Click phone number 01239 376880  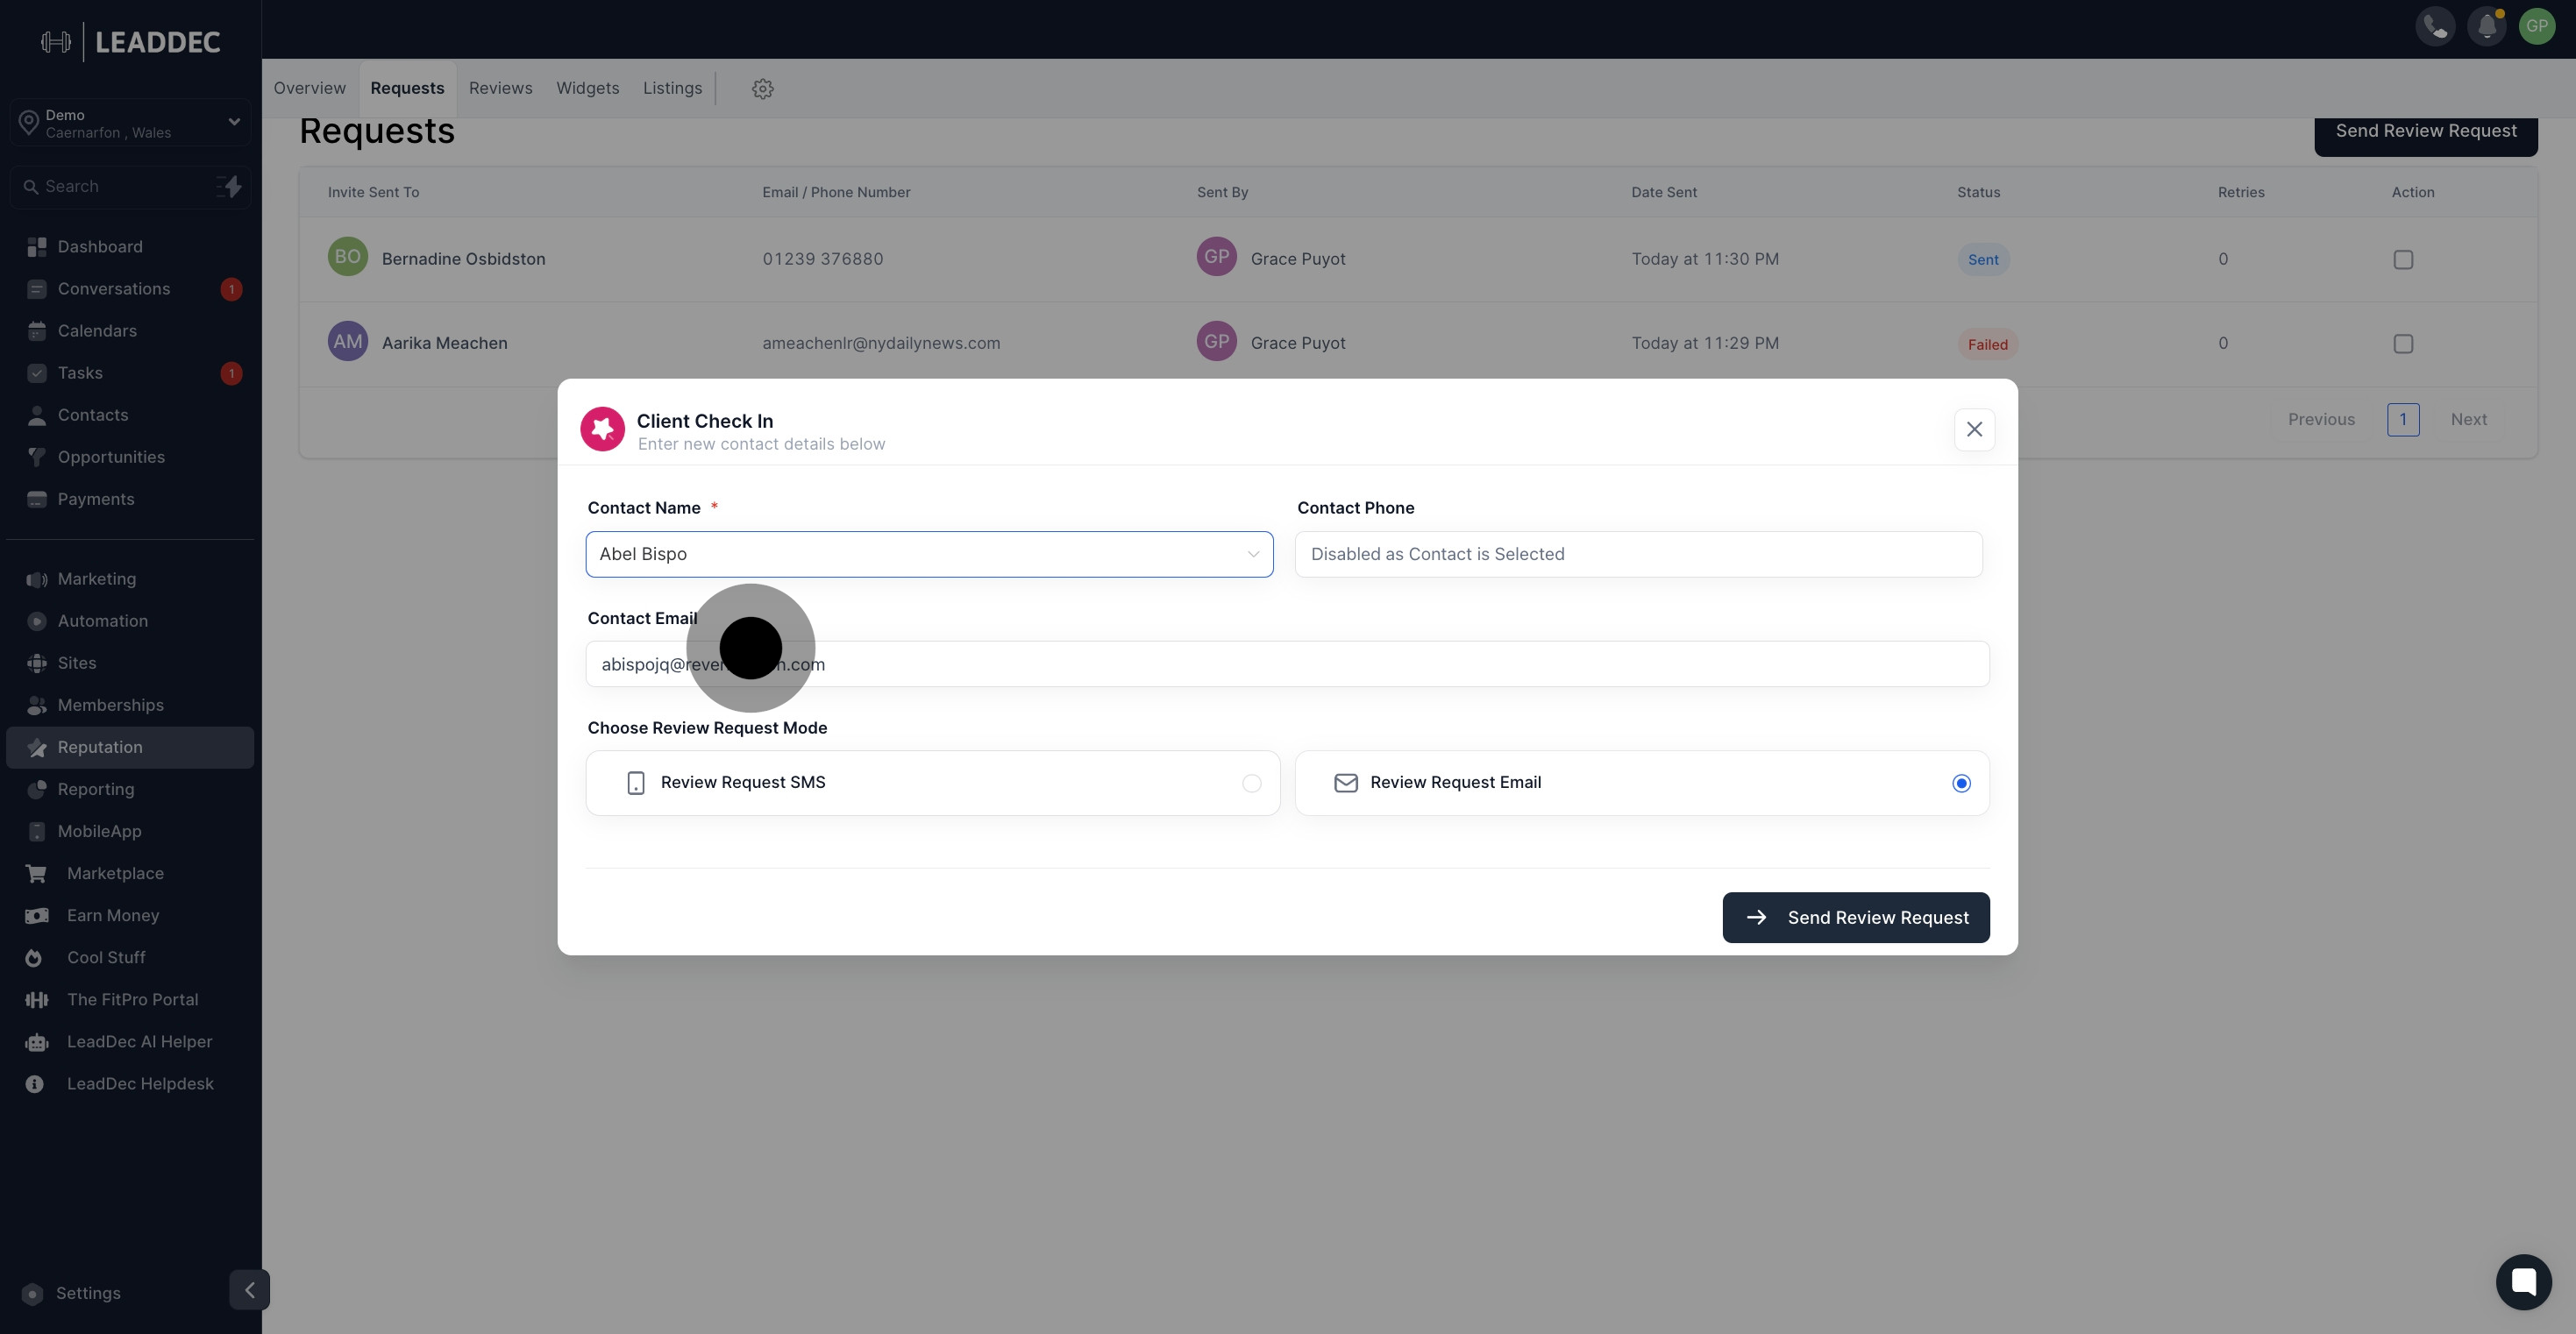[822, 259]
